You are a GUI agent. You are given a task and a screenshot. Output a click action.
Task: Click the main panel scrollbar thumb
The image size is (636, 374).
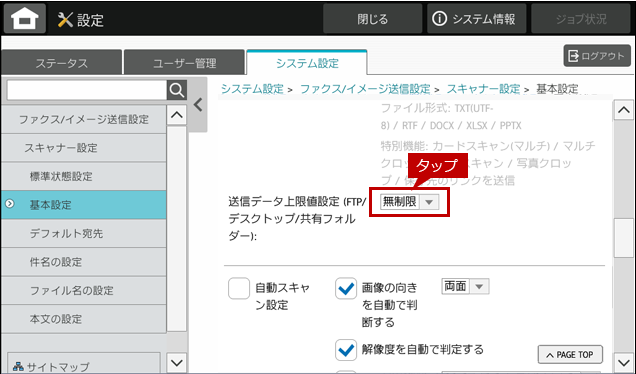click(624, 238)
